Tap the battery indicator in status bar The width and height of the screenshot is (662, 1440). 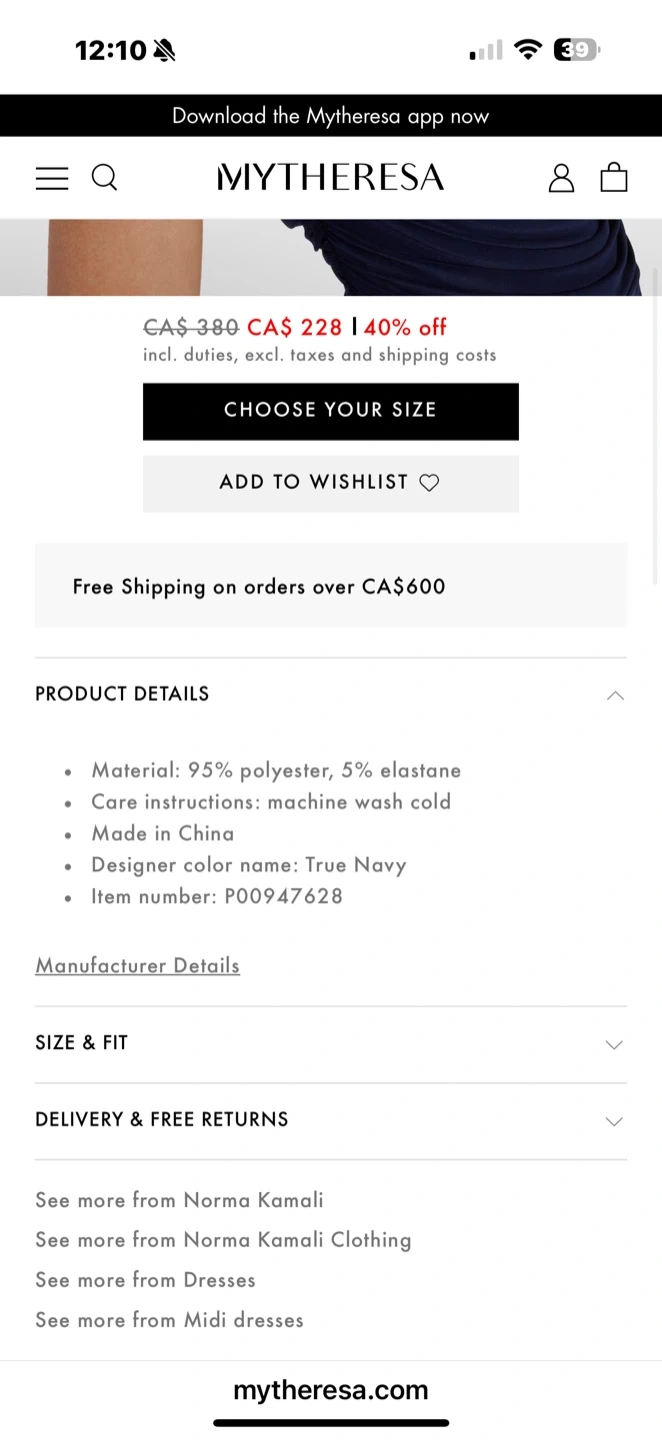pyautogui.click(x=577, y=50)
